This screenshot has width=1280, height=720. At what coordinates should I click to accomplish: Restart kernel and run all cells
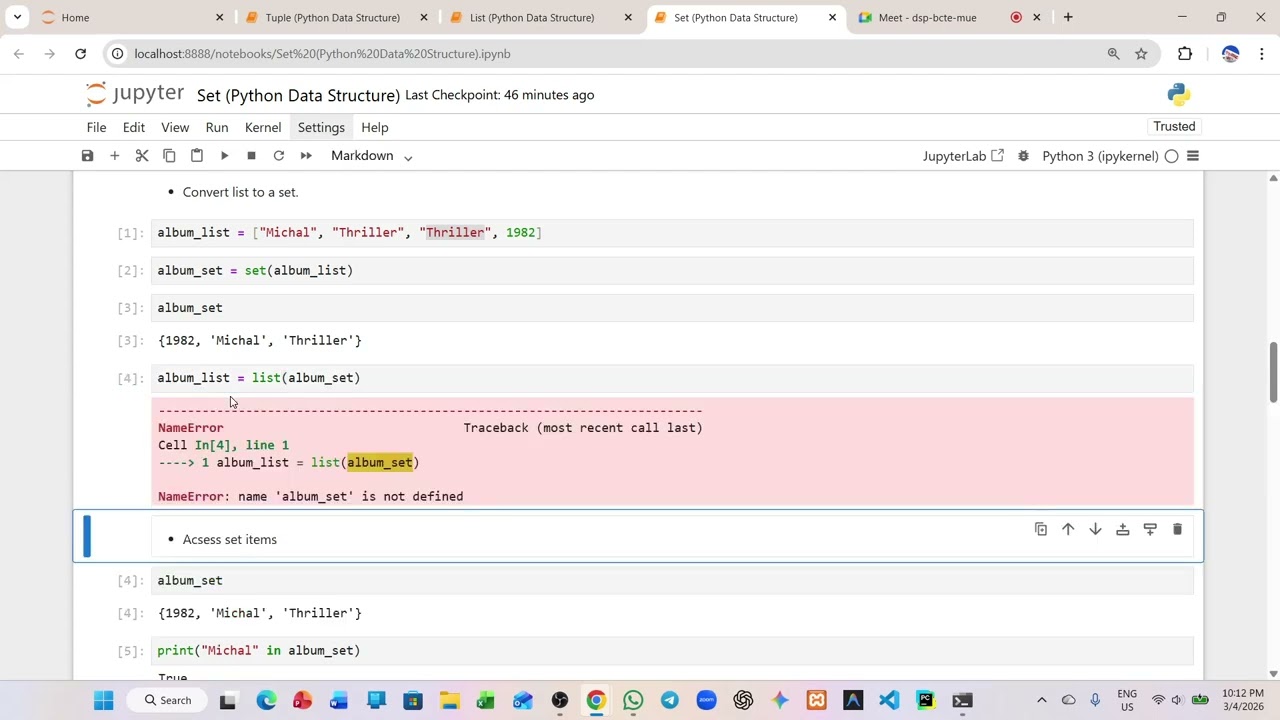[306, 156]
